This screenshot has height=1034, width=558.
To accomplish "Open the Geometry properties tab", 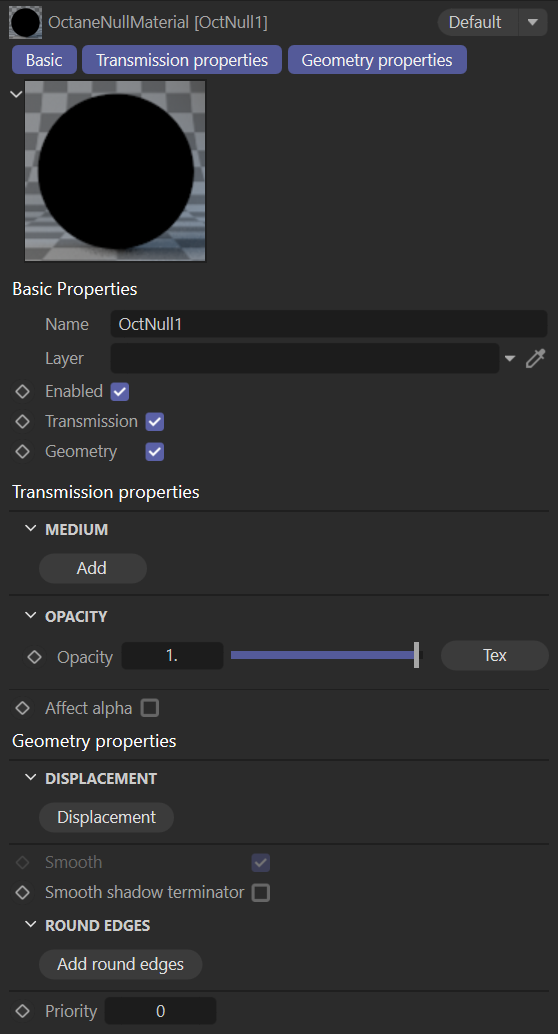I will coord(377,60).
